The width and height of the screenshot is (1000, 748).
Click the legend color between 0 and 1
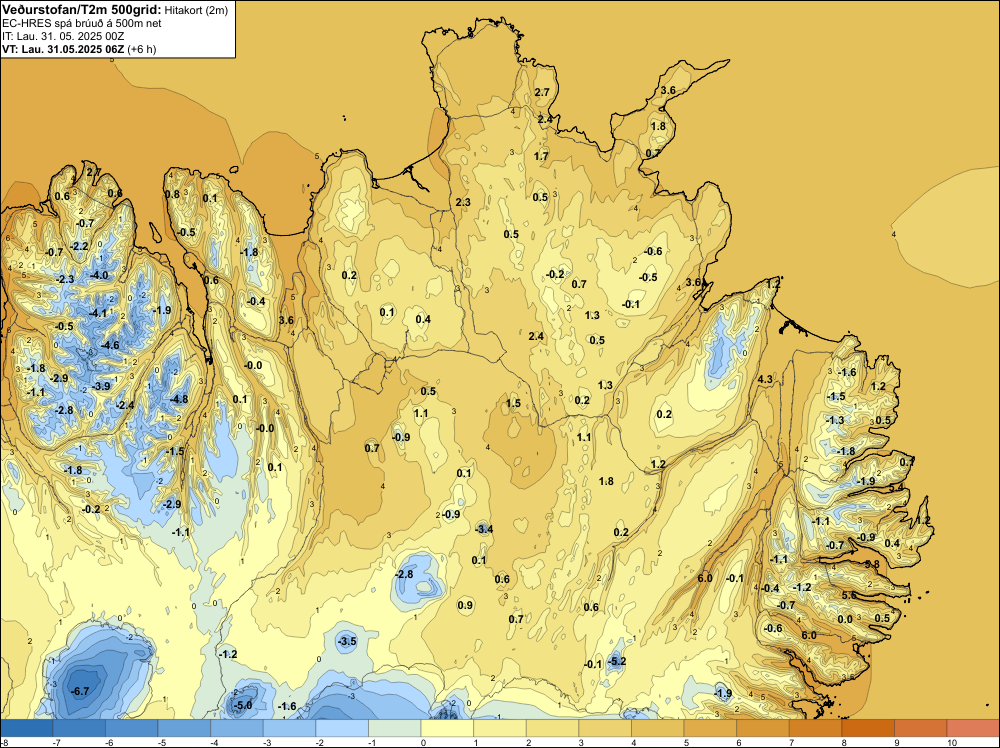click(447, 728)
